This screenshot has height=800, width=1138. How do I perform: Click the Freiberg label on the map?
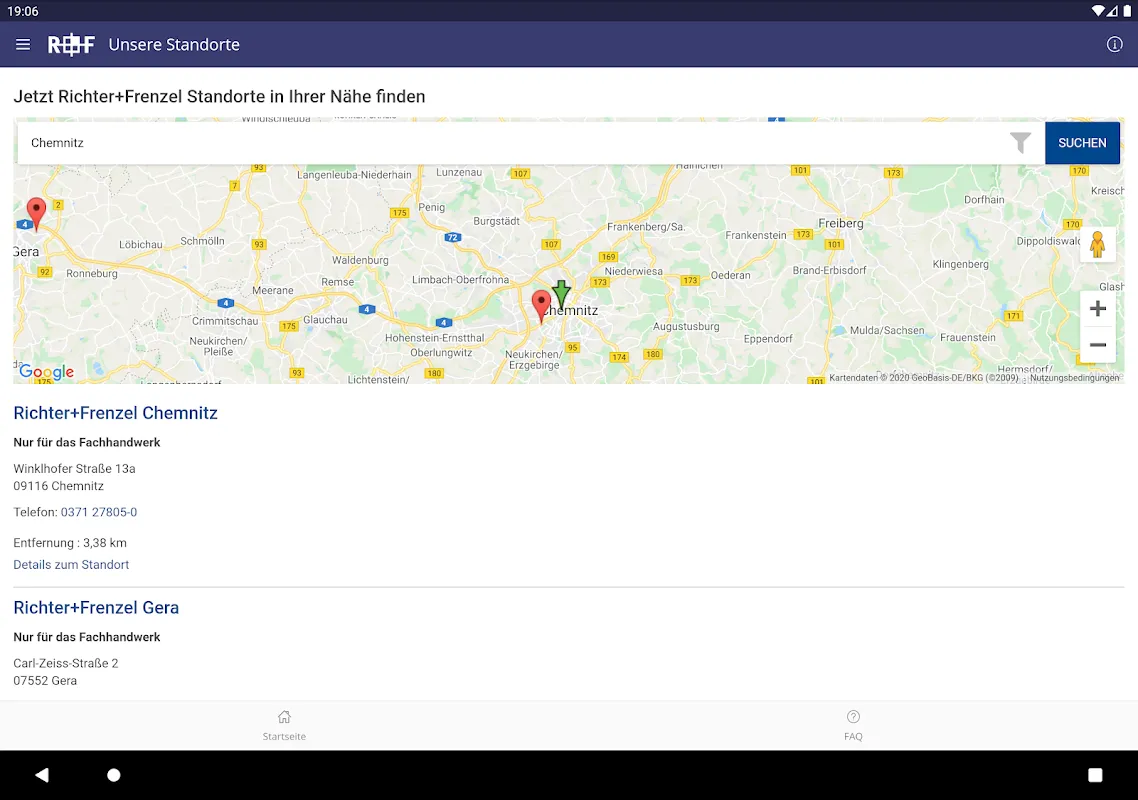coord(840,224)
